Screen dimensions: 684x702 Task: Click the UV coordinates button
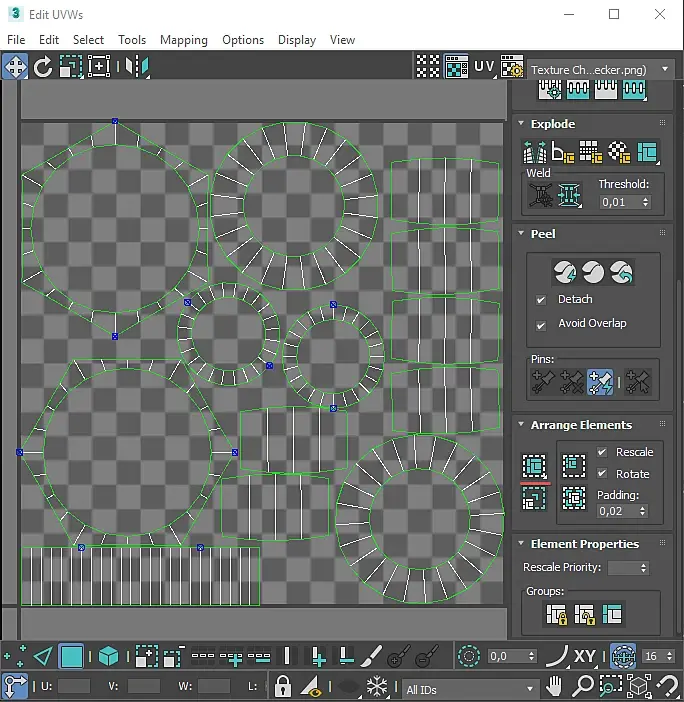[x=484, y=67]
